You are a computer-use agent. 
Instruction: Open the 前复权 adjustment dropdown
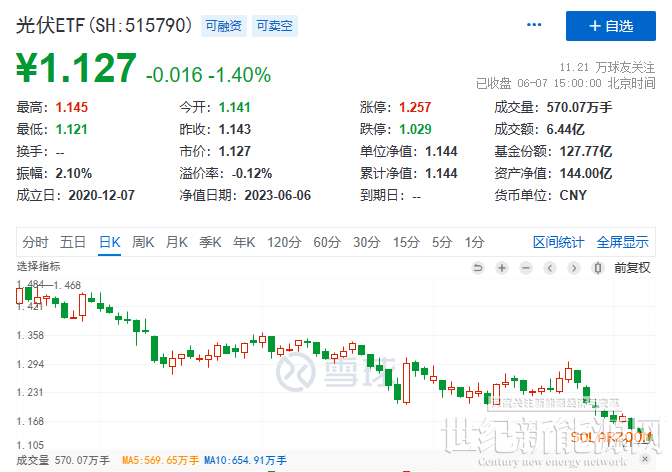[632, 268]
